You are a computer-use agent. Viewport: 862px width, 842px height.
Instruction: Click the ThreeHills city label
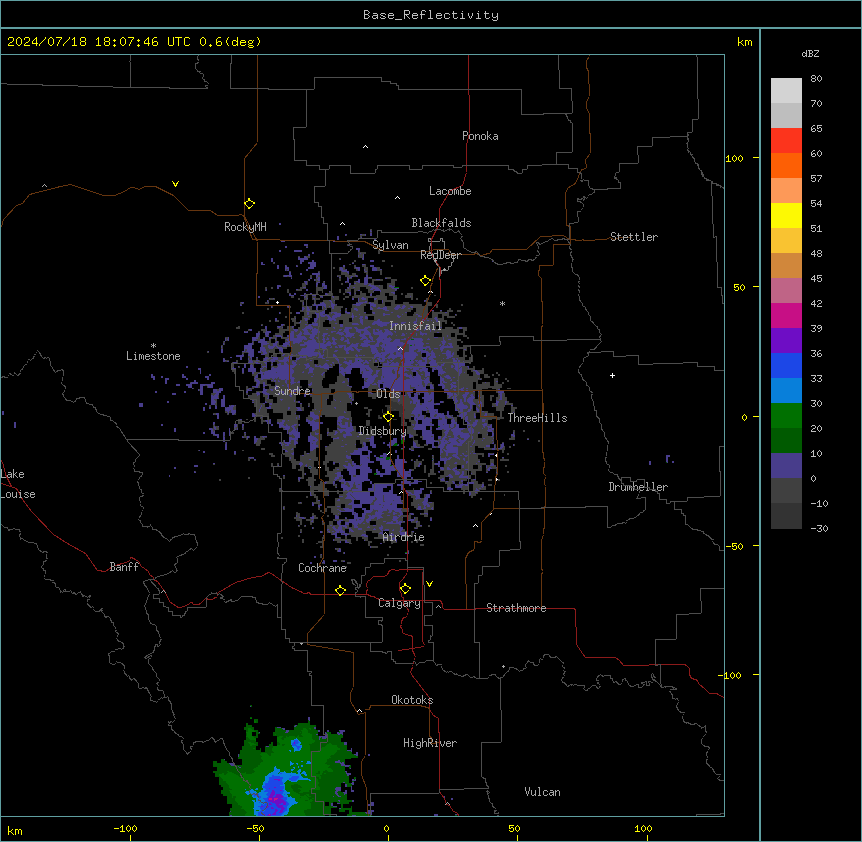pos(537,418)
